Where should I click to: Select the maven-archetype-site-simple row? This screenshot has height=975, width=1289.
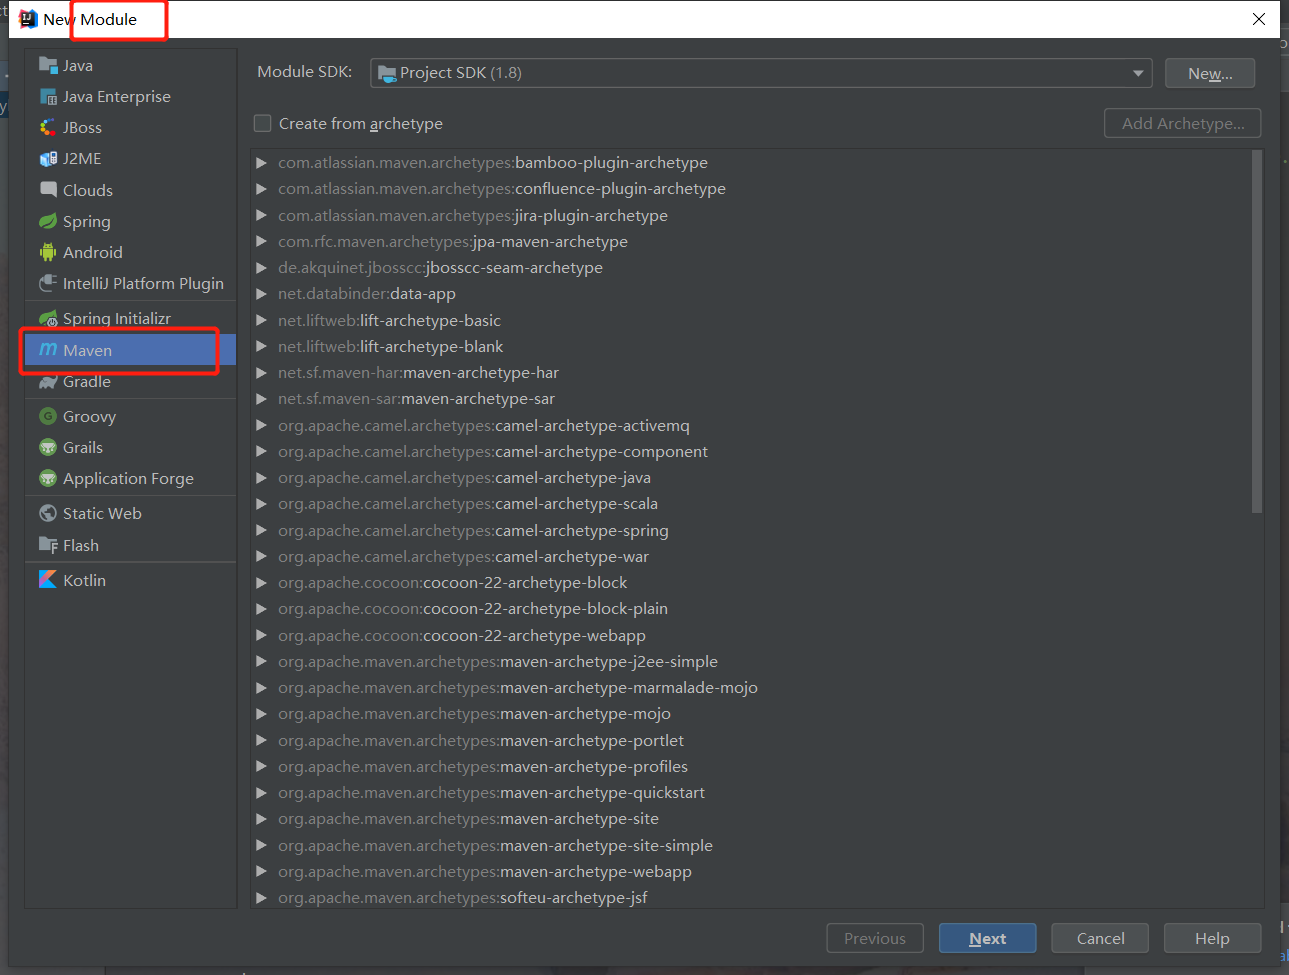(x=751, y=845)
